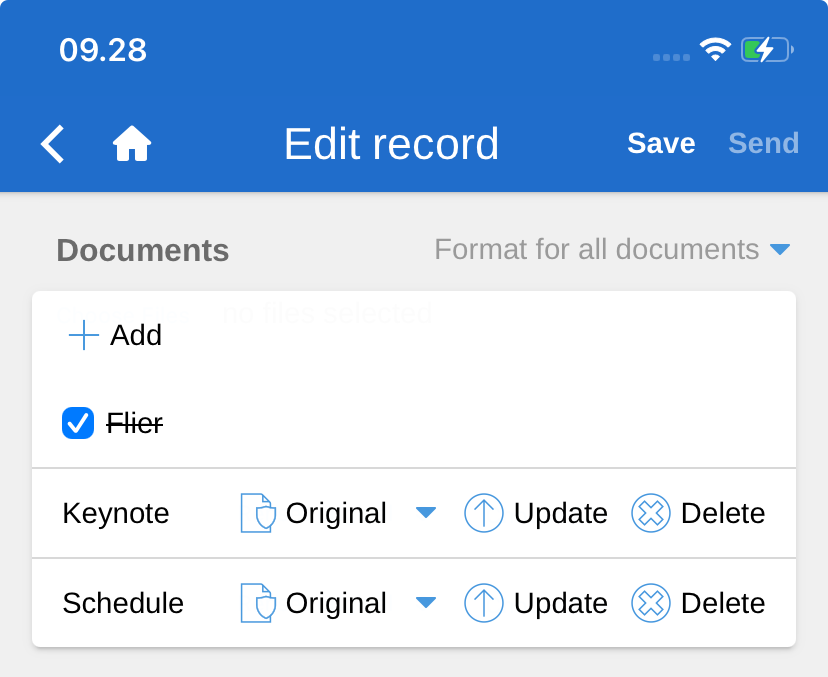Tap the Wi-Fi status icon
This screenshot has width=828, height=677.
tap(715, 49)
